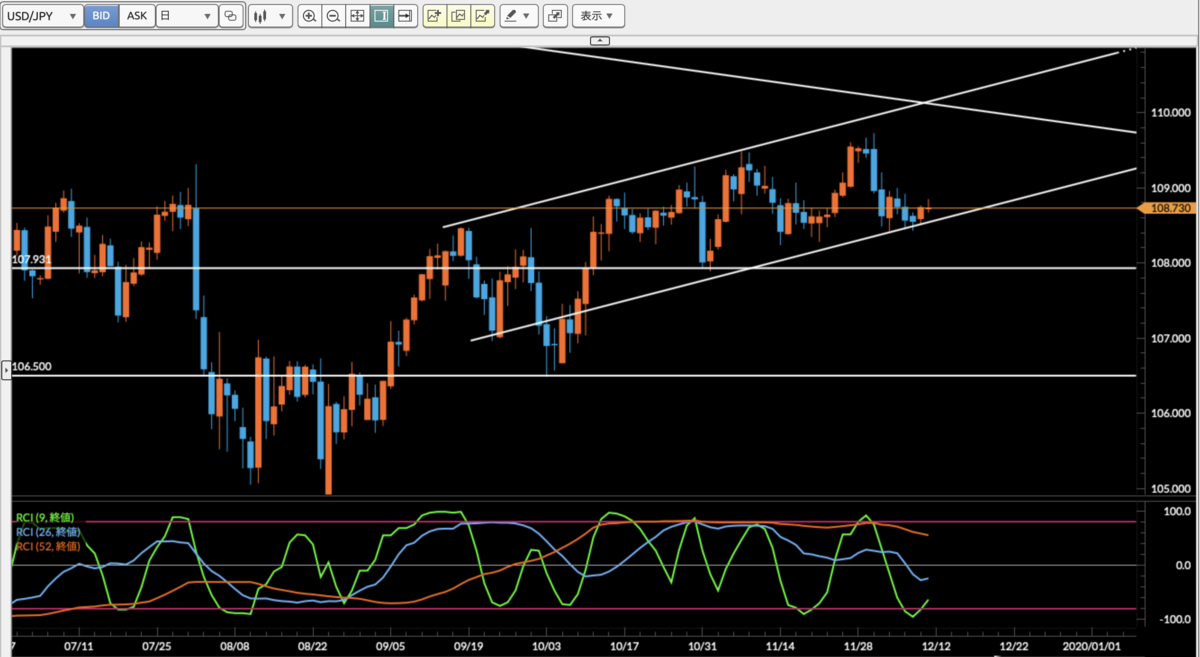Zoom in on the chart
The image size is (1200, 657).
click(x=310, y=16)
